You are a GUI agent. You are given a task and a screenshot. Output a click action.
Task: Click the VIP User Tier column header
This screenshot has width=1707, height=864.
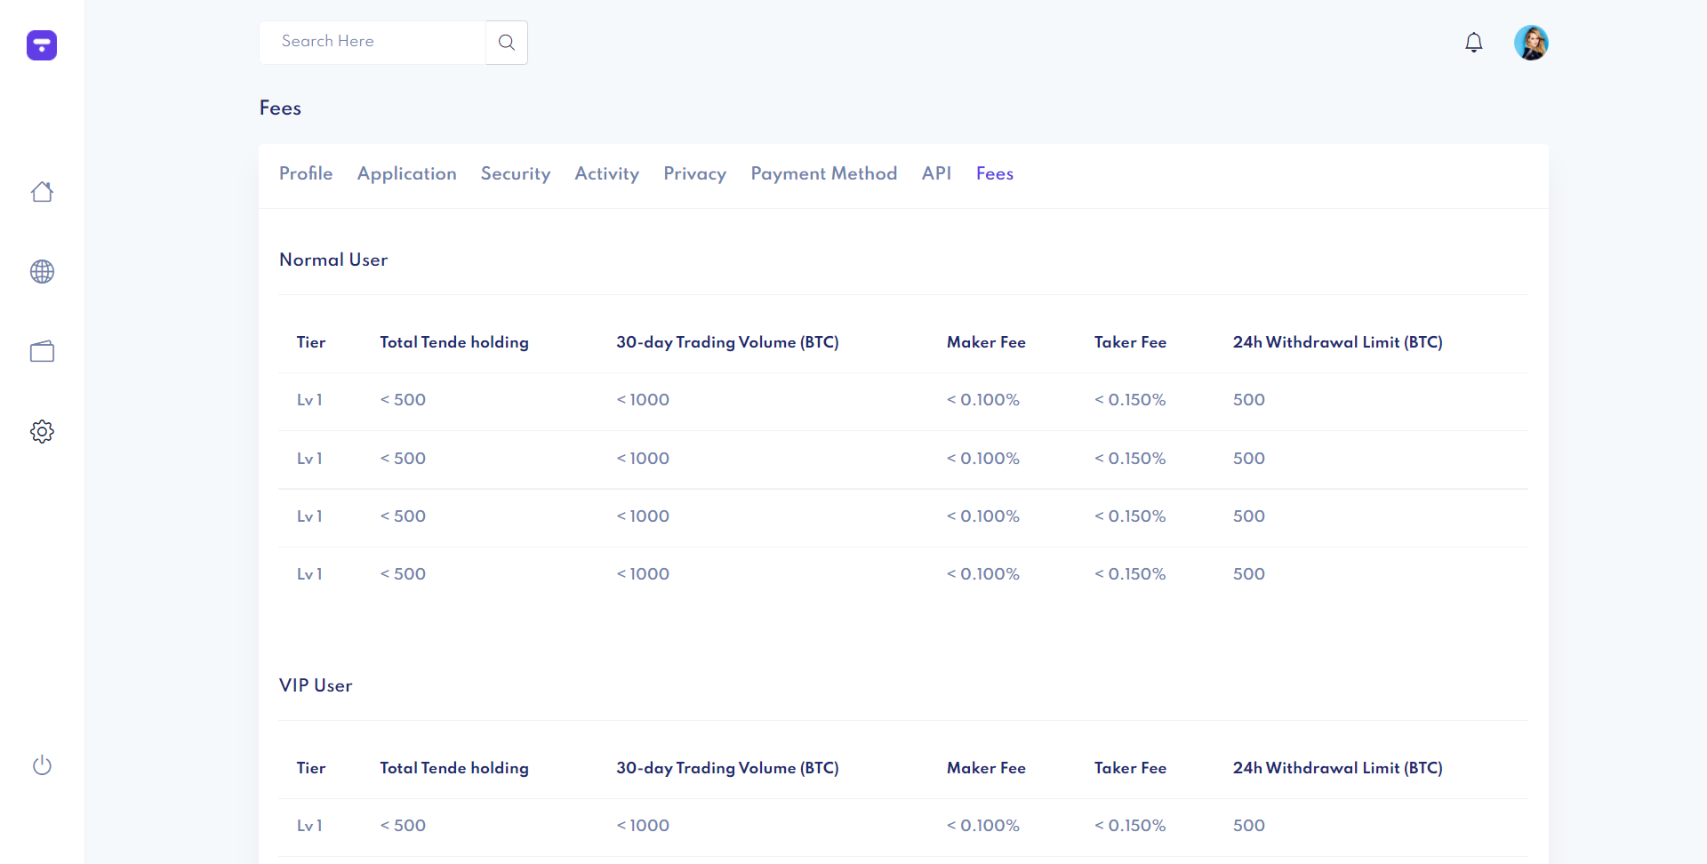[x=311, y=768]
